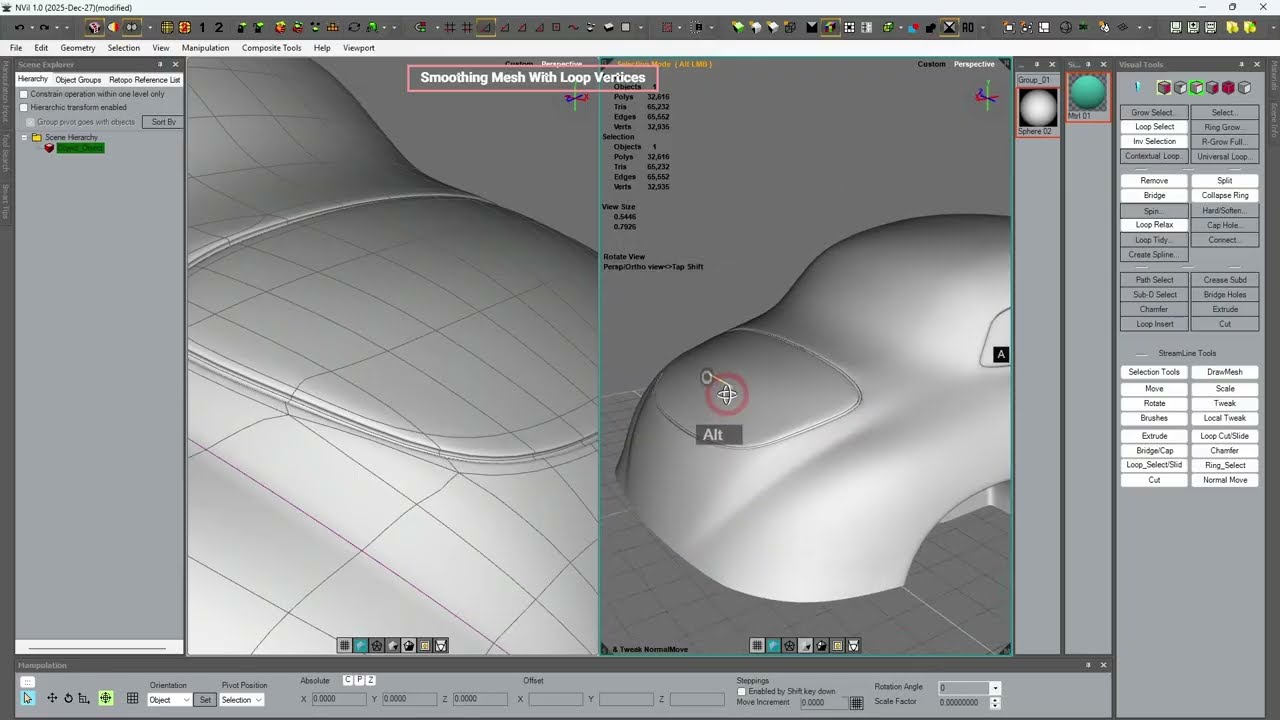Image resolution: width=1280 pixels, height=720 pixels.
Task: Click the Normal Move button
Action: pyautogui.click(x=1225, y=480)
